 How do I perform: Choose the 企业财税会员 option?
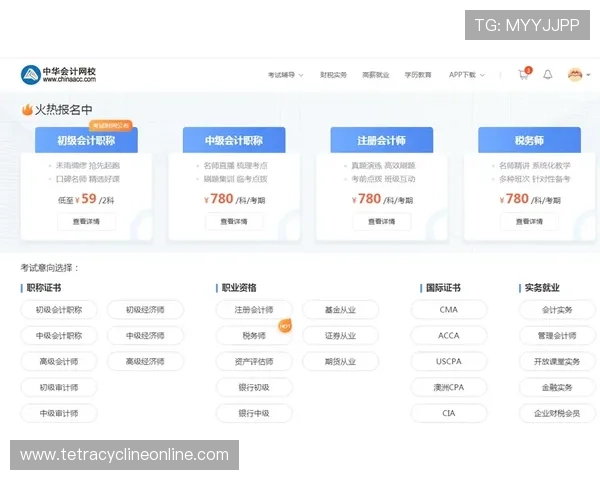tap(557, 413)
